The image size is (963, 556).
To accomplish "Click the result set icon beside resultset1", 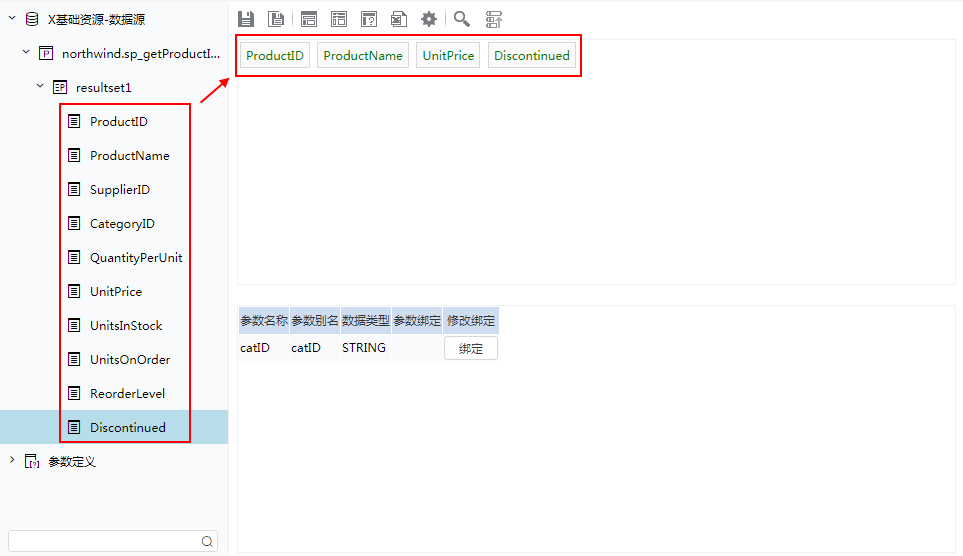I will click(60, 87).
